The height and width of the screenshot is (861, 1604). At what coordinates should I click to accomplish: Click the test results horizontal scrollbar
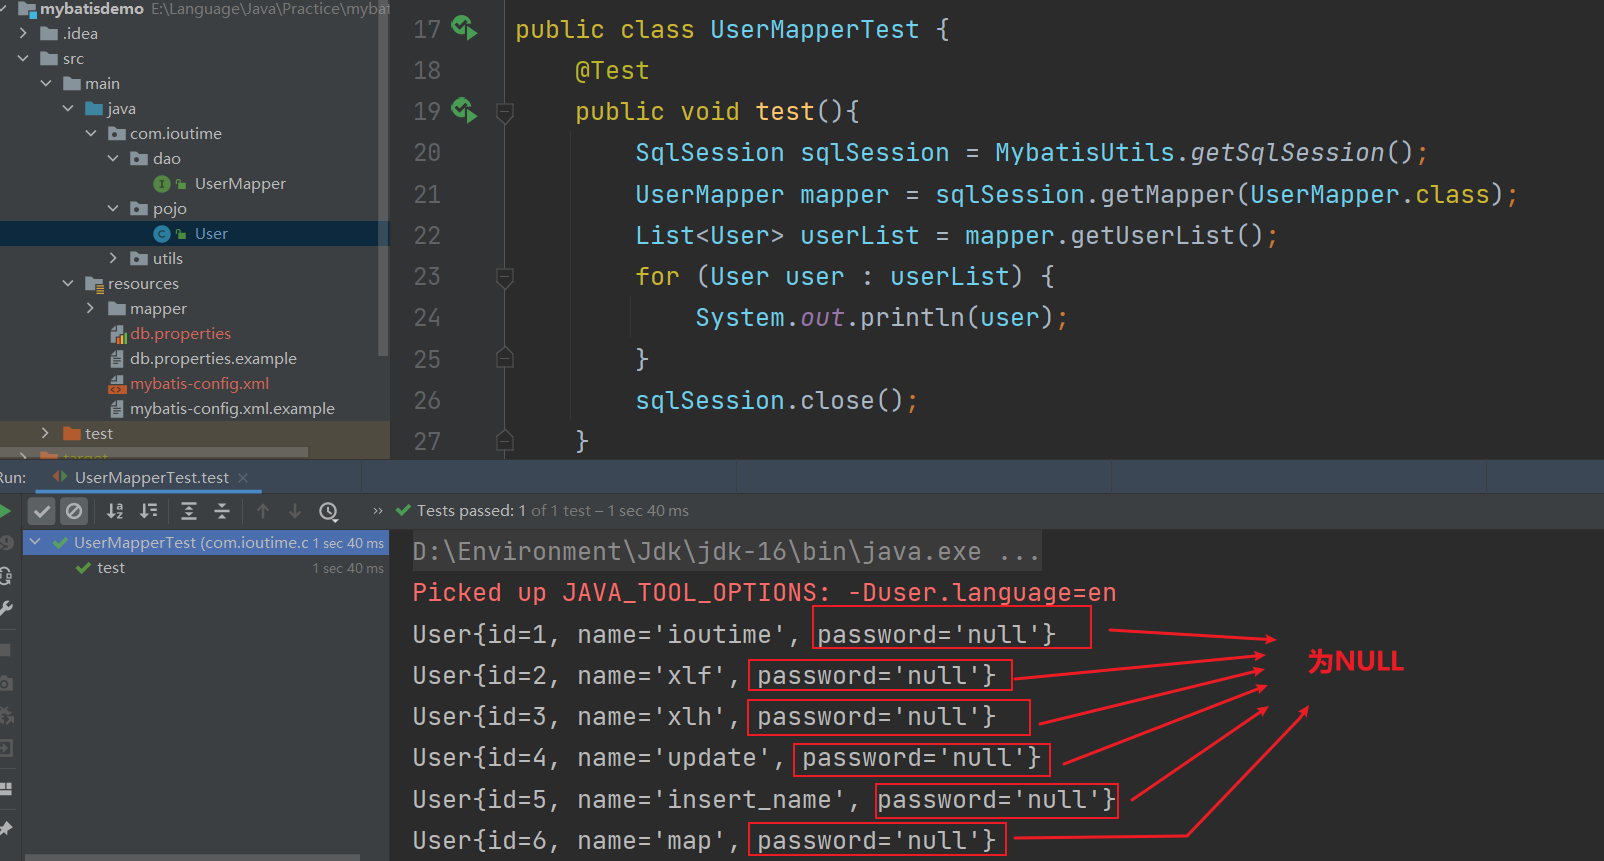192,857
